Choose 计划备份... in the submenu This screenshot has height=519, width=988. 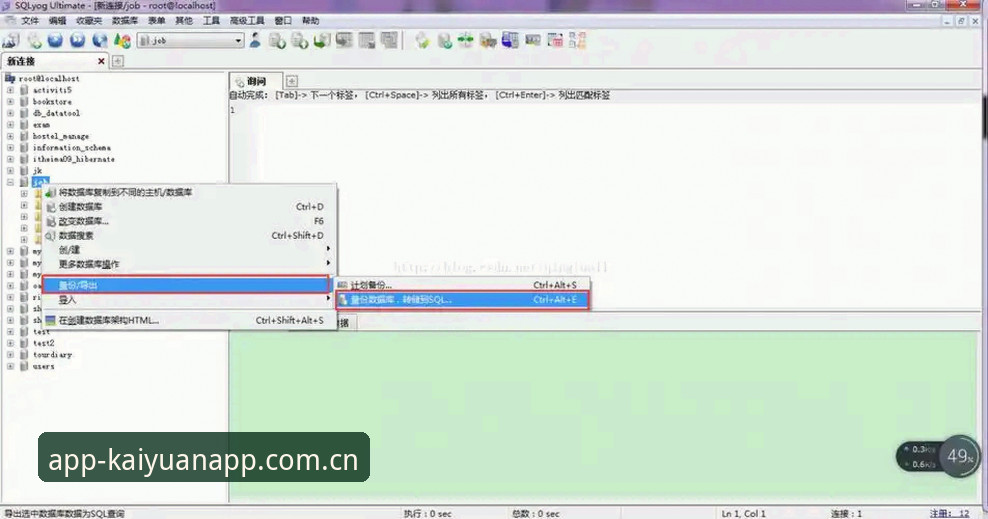click(x=462, y=285)
